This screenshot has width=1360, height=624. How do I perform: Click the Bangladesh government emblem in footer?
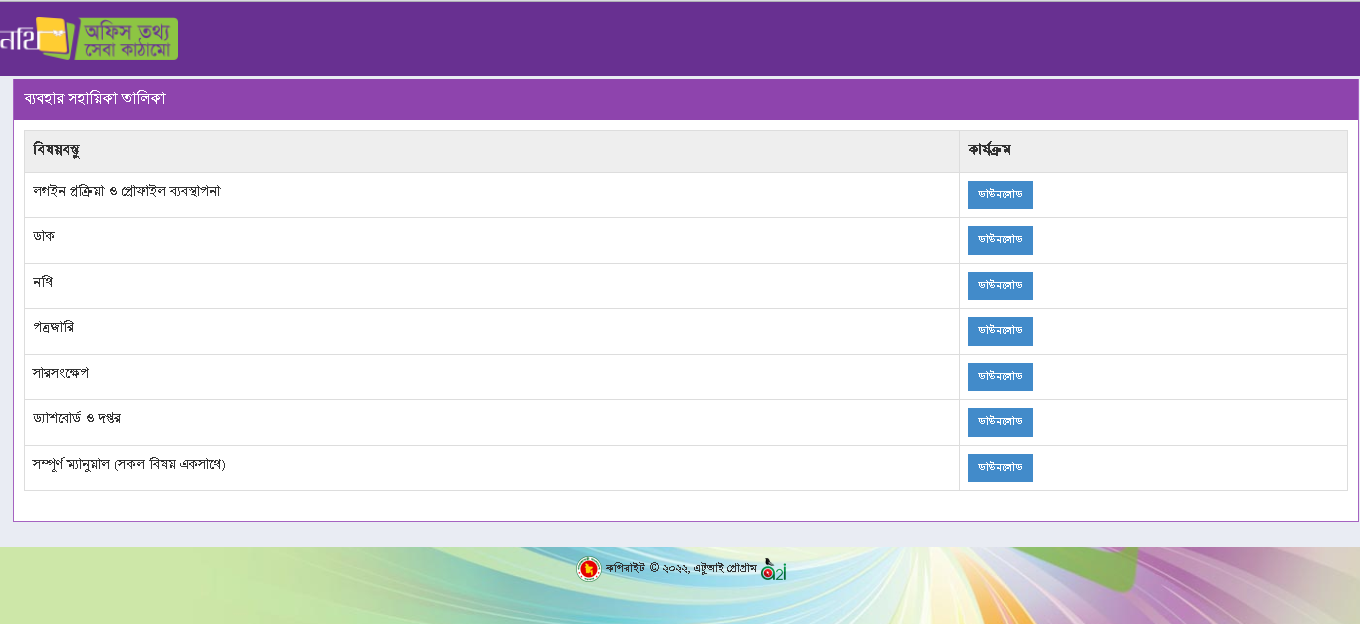pyautogui.click(x=589, y=569)
